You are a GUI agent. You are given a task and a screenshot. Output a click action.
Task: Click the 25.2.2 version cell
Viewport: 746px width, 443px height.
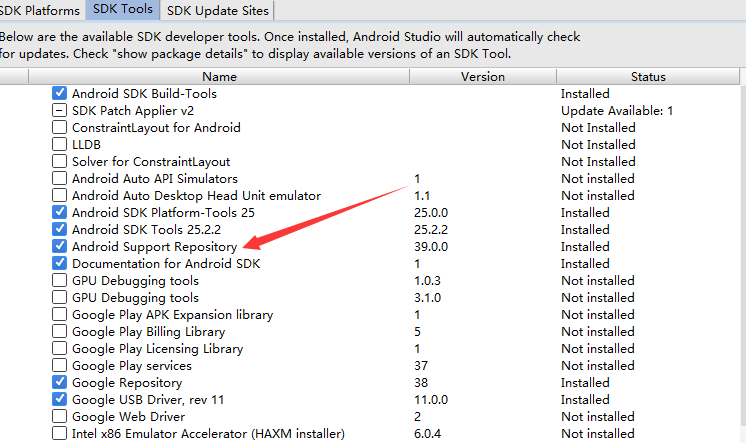(x=431, y=230)
